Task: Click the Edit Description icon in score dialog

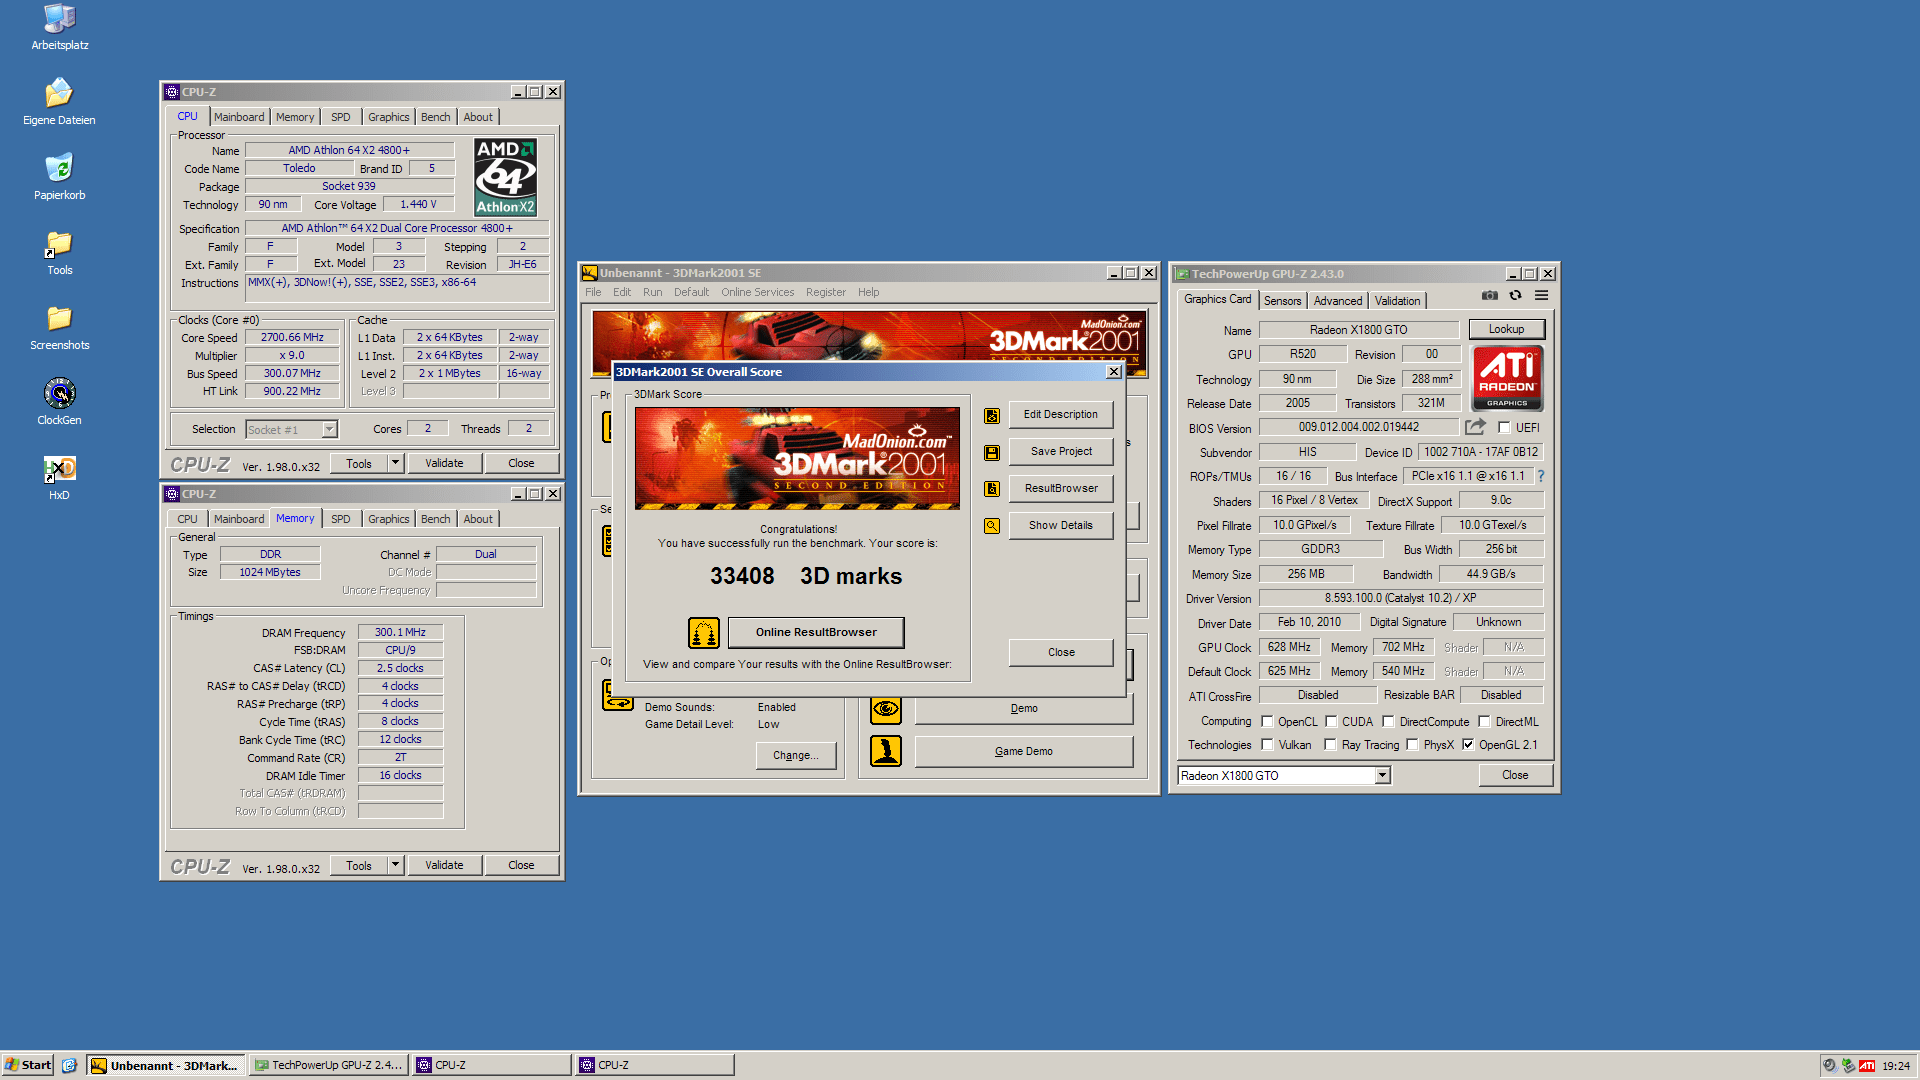Action: pyautogui.click(x=992, y=415)
